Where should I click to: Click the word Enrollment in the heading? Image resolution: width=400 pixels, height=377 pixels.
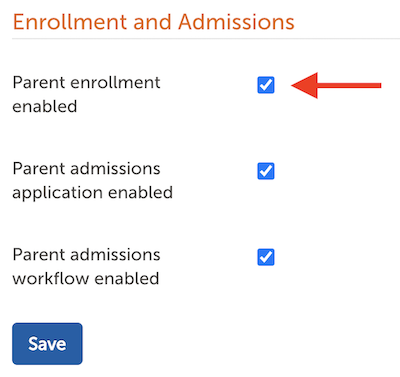click(70, 22)
